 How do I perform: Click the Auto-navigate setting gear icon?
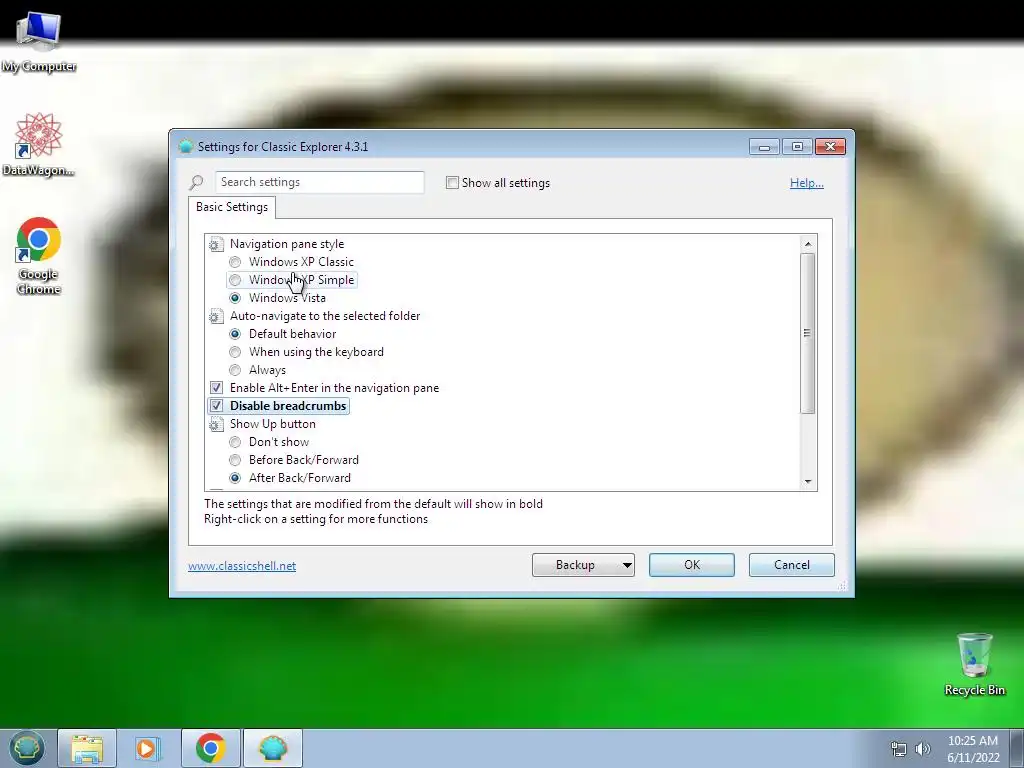[216, 316]
